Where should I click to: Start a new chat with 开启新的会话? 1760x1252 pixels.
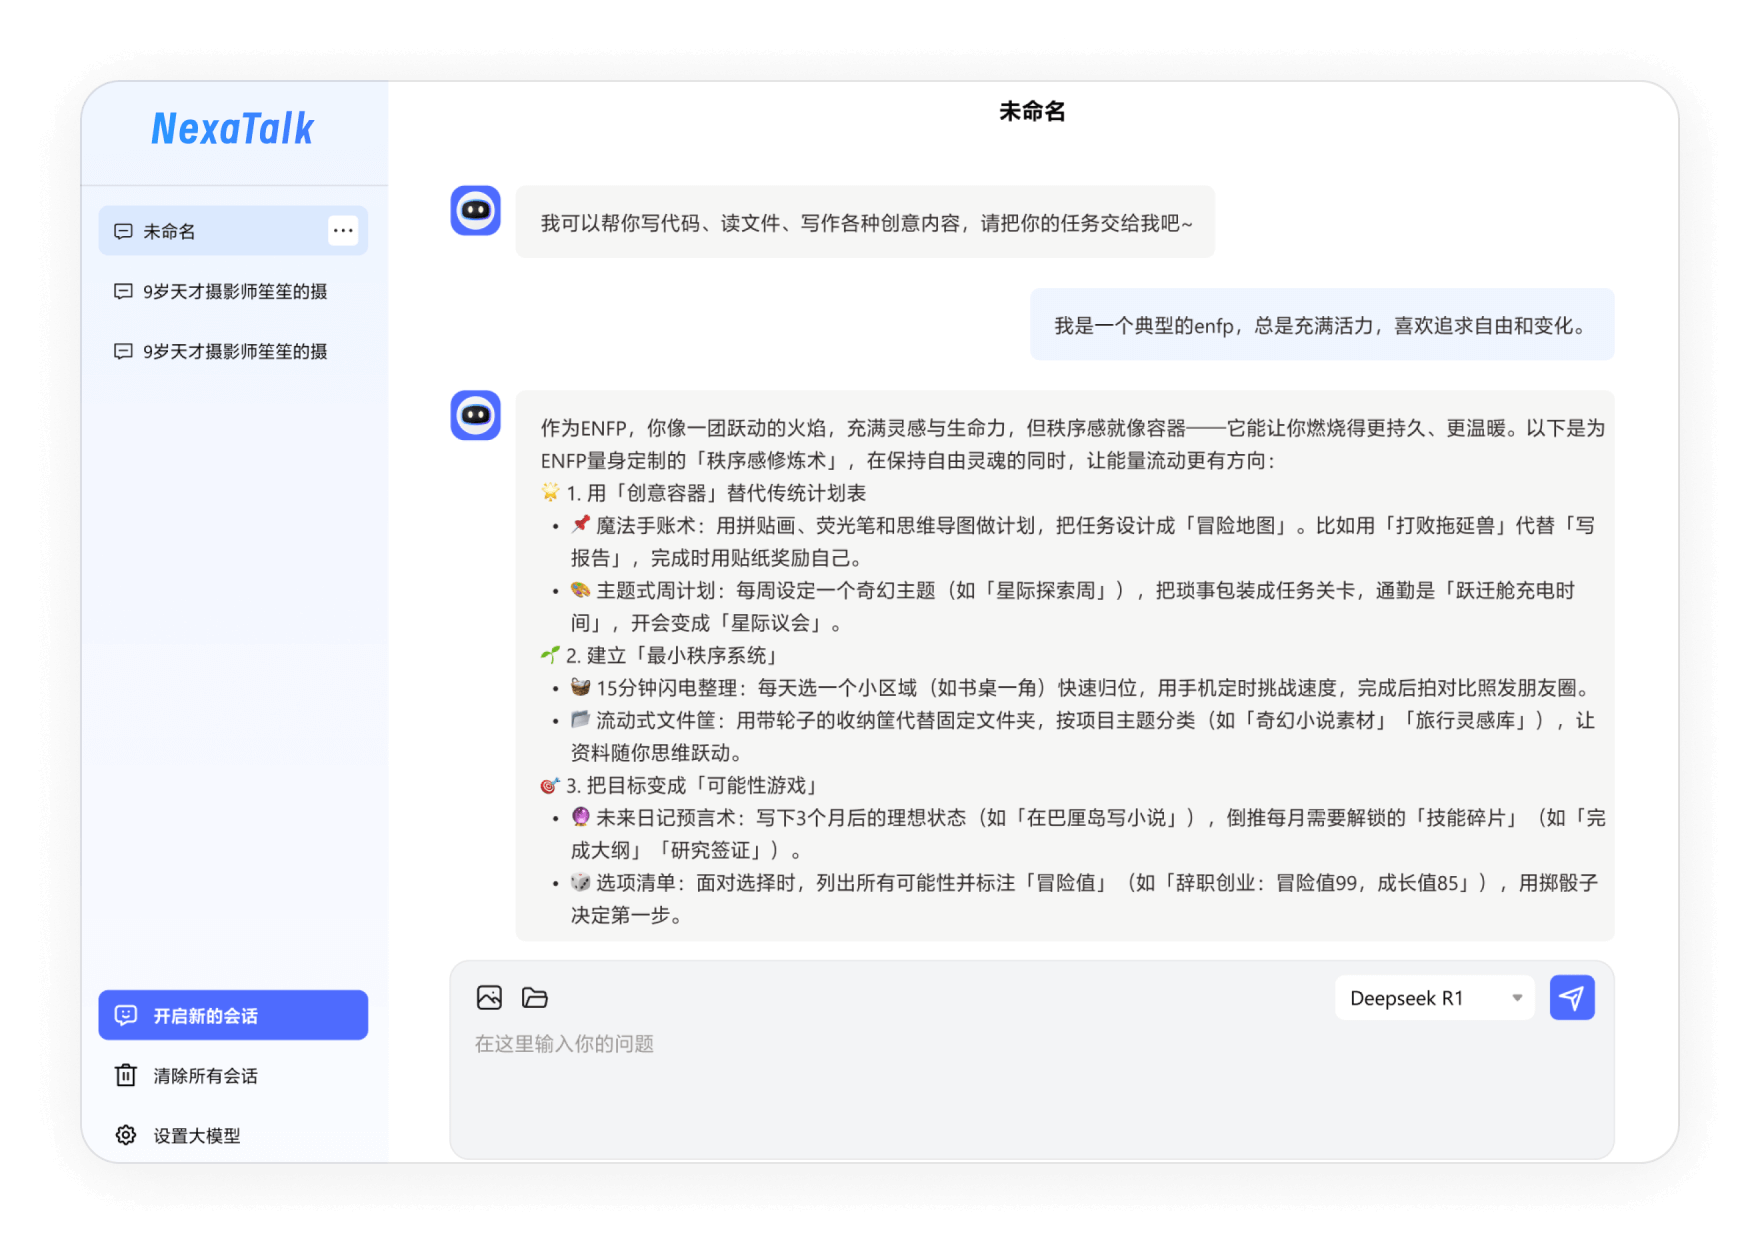[x=233, y=1015]
